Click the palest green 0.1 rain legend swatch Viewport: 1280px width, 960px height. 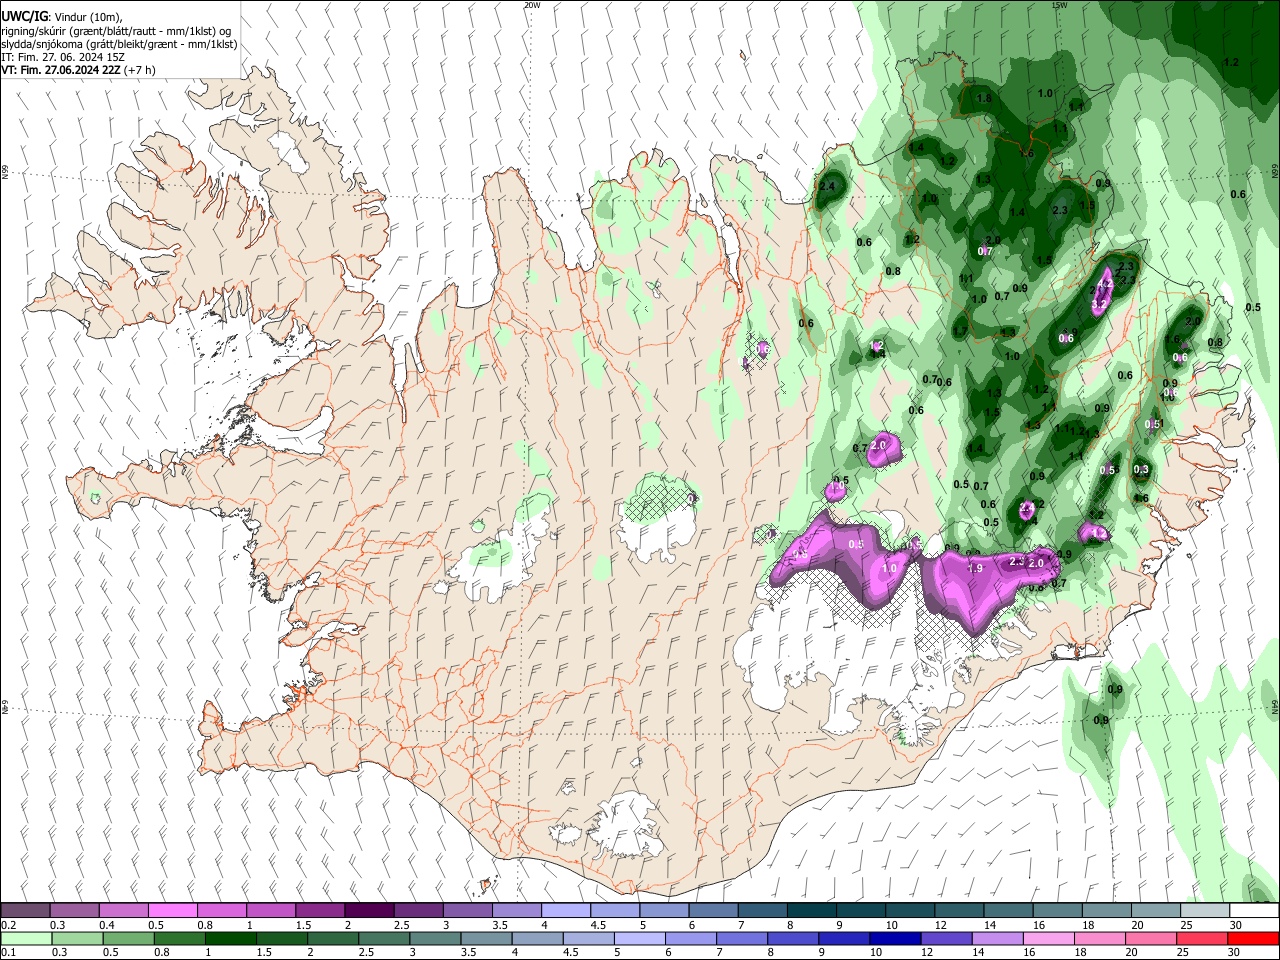pos(26,939)
